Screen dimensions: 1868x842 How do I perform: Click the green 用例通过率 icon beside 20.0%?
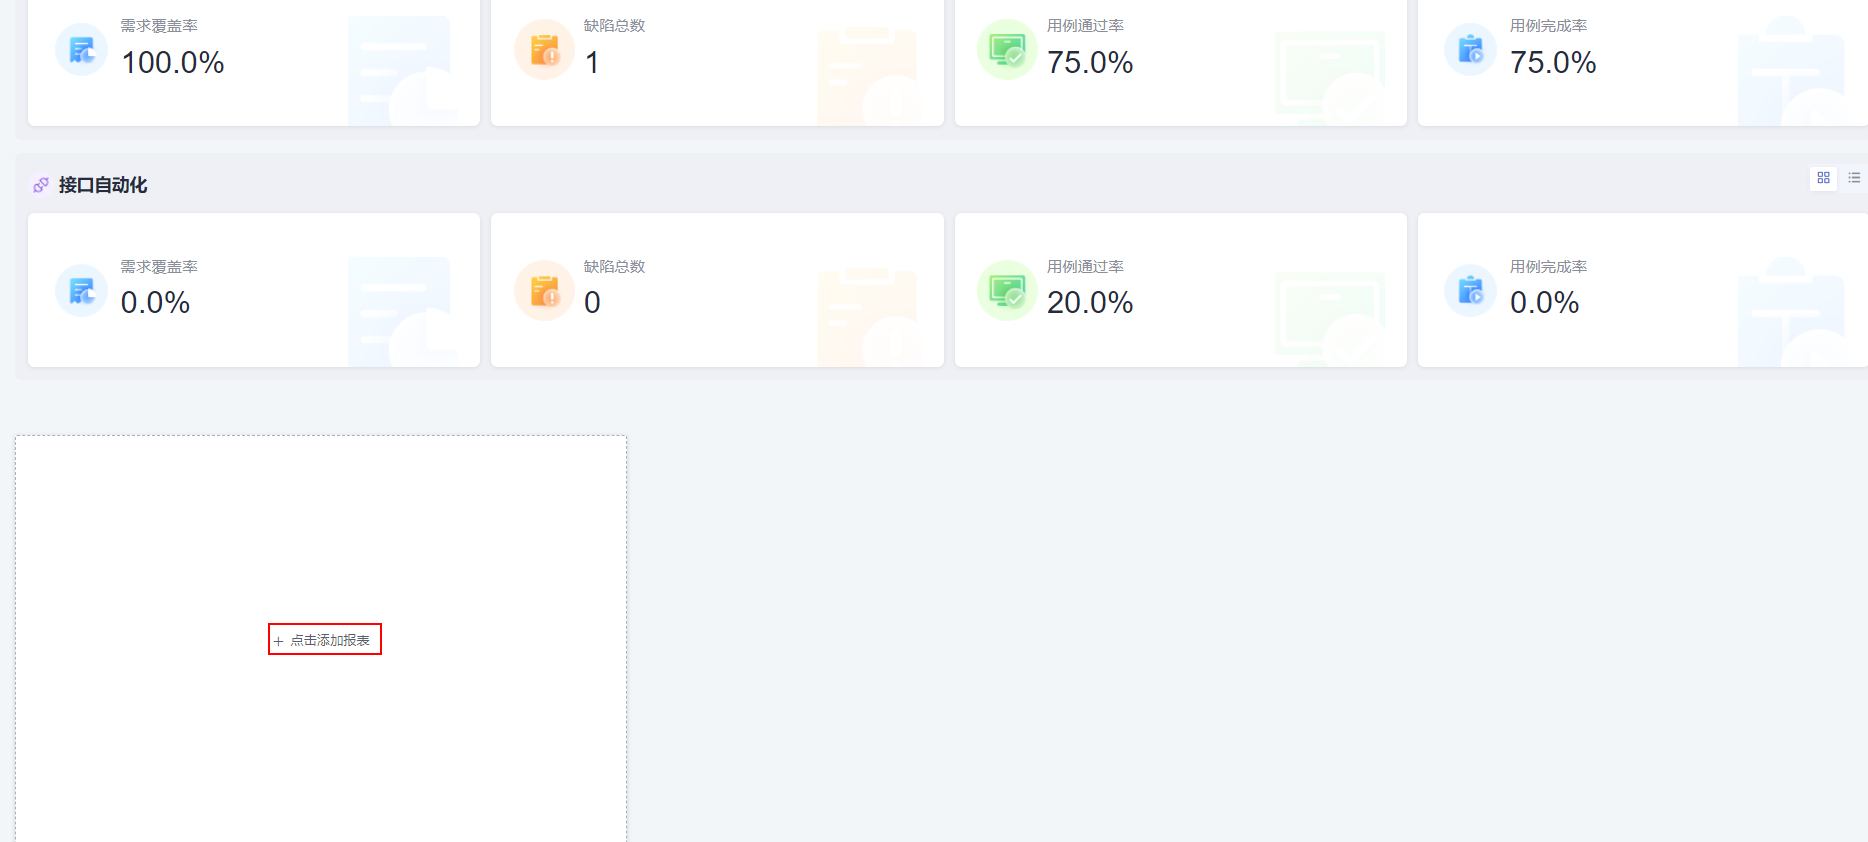coord(1007,290)
